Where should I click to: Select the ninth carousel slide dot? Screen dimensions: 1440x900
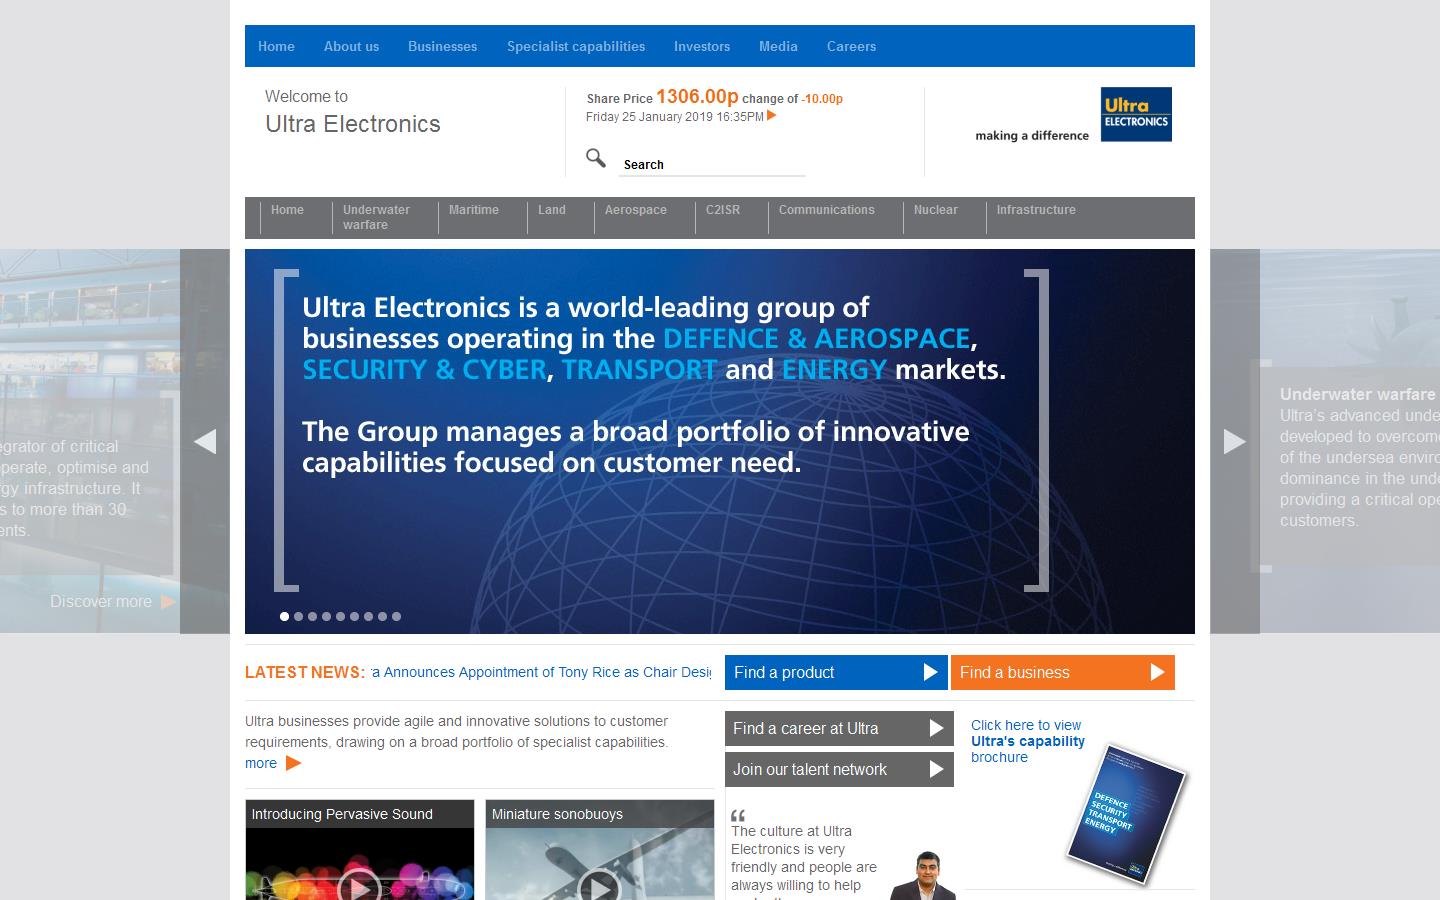(x=396, y=617)
